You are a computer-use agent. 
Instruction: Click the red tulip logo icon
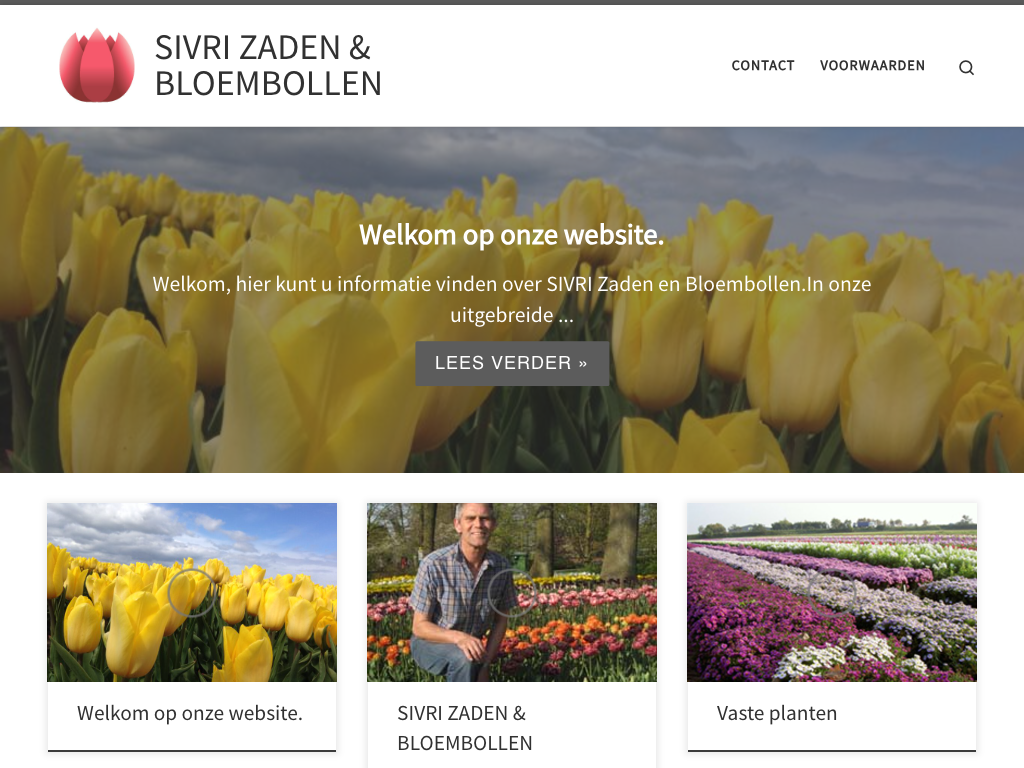coord(97,65)
